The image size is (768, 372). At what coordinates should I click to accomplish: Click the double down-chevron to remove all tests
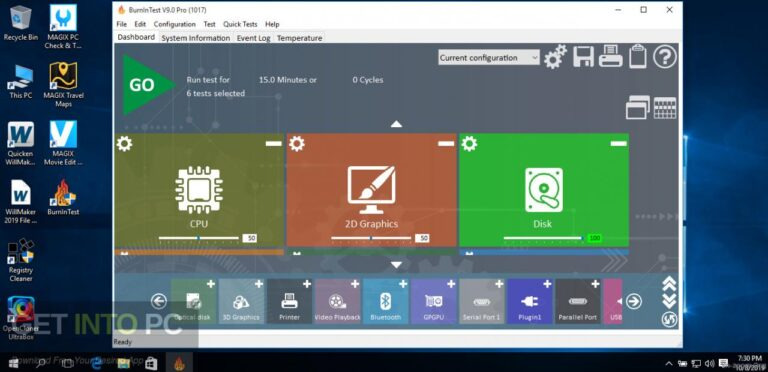pos(669,301)
